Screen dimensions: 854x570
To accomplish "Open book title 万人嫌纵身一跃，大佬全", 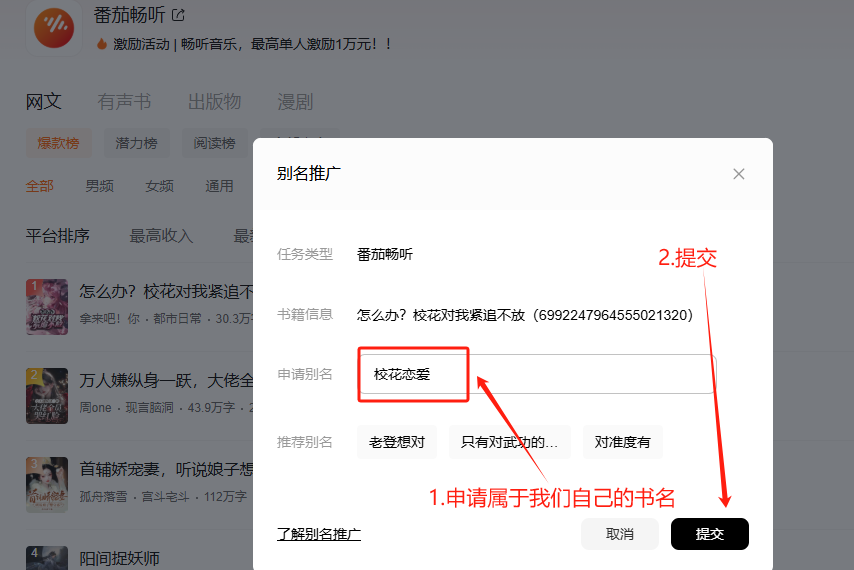I will pyautogui.click(x=166, y=381).
